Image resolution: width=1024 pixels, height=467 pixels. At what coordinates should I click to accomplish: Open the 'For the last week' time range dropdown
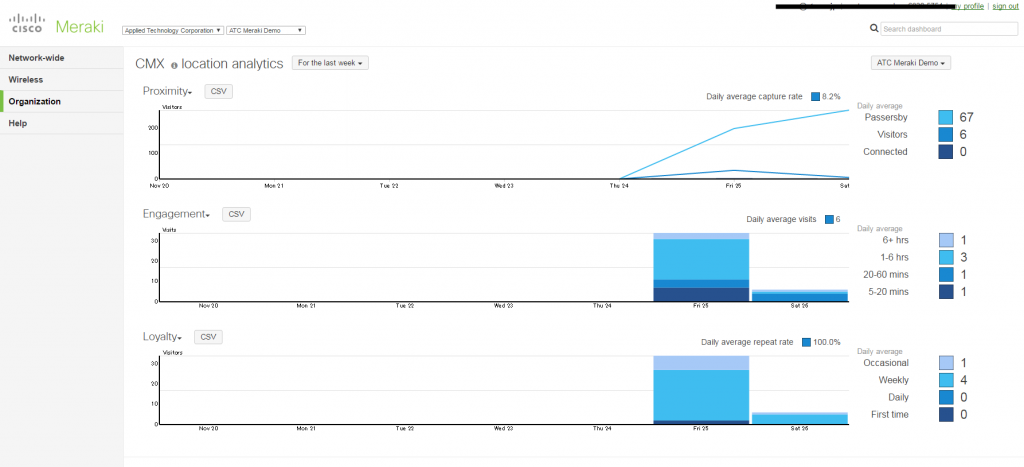[x=330, y=63]
